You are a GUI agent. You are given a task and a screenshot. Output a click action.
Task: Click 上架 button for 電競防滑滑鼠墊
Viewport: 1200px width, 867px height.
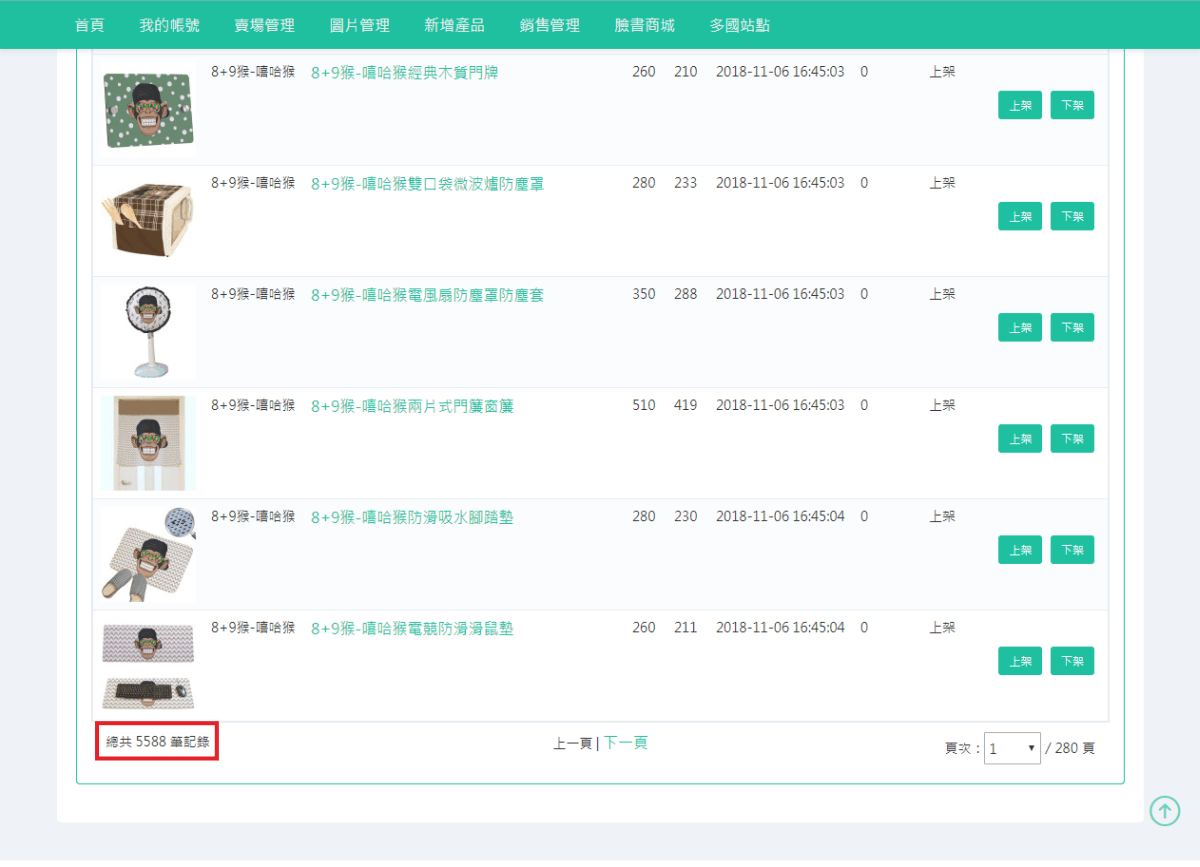(1019, 660)
